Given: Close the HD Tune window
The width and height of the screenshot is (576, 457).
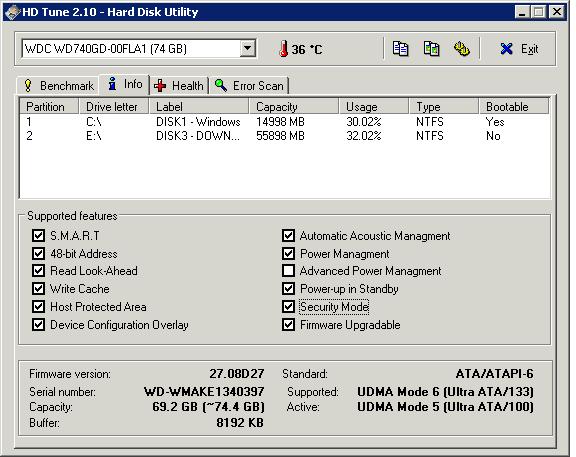Looking at the screenshot, I should [557, 12].
